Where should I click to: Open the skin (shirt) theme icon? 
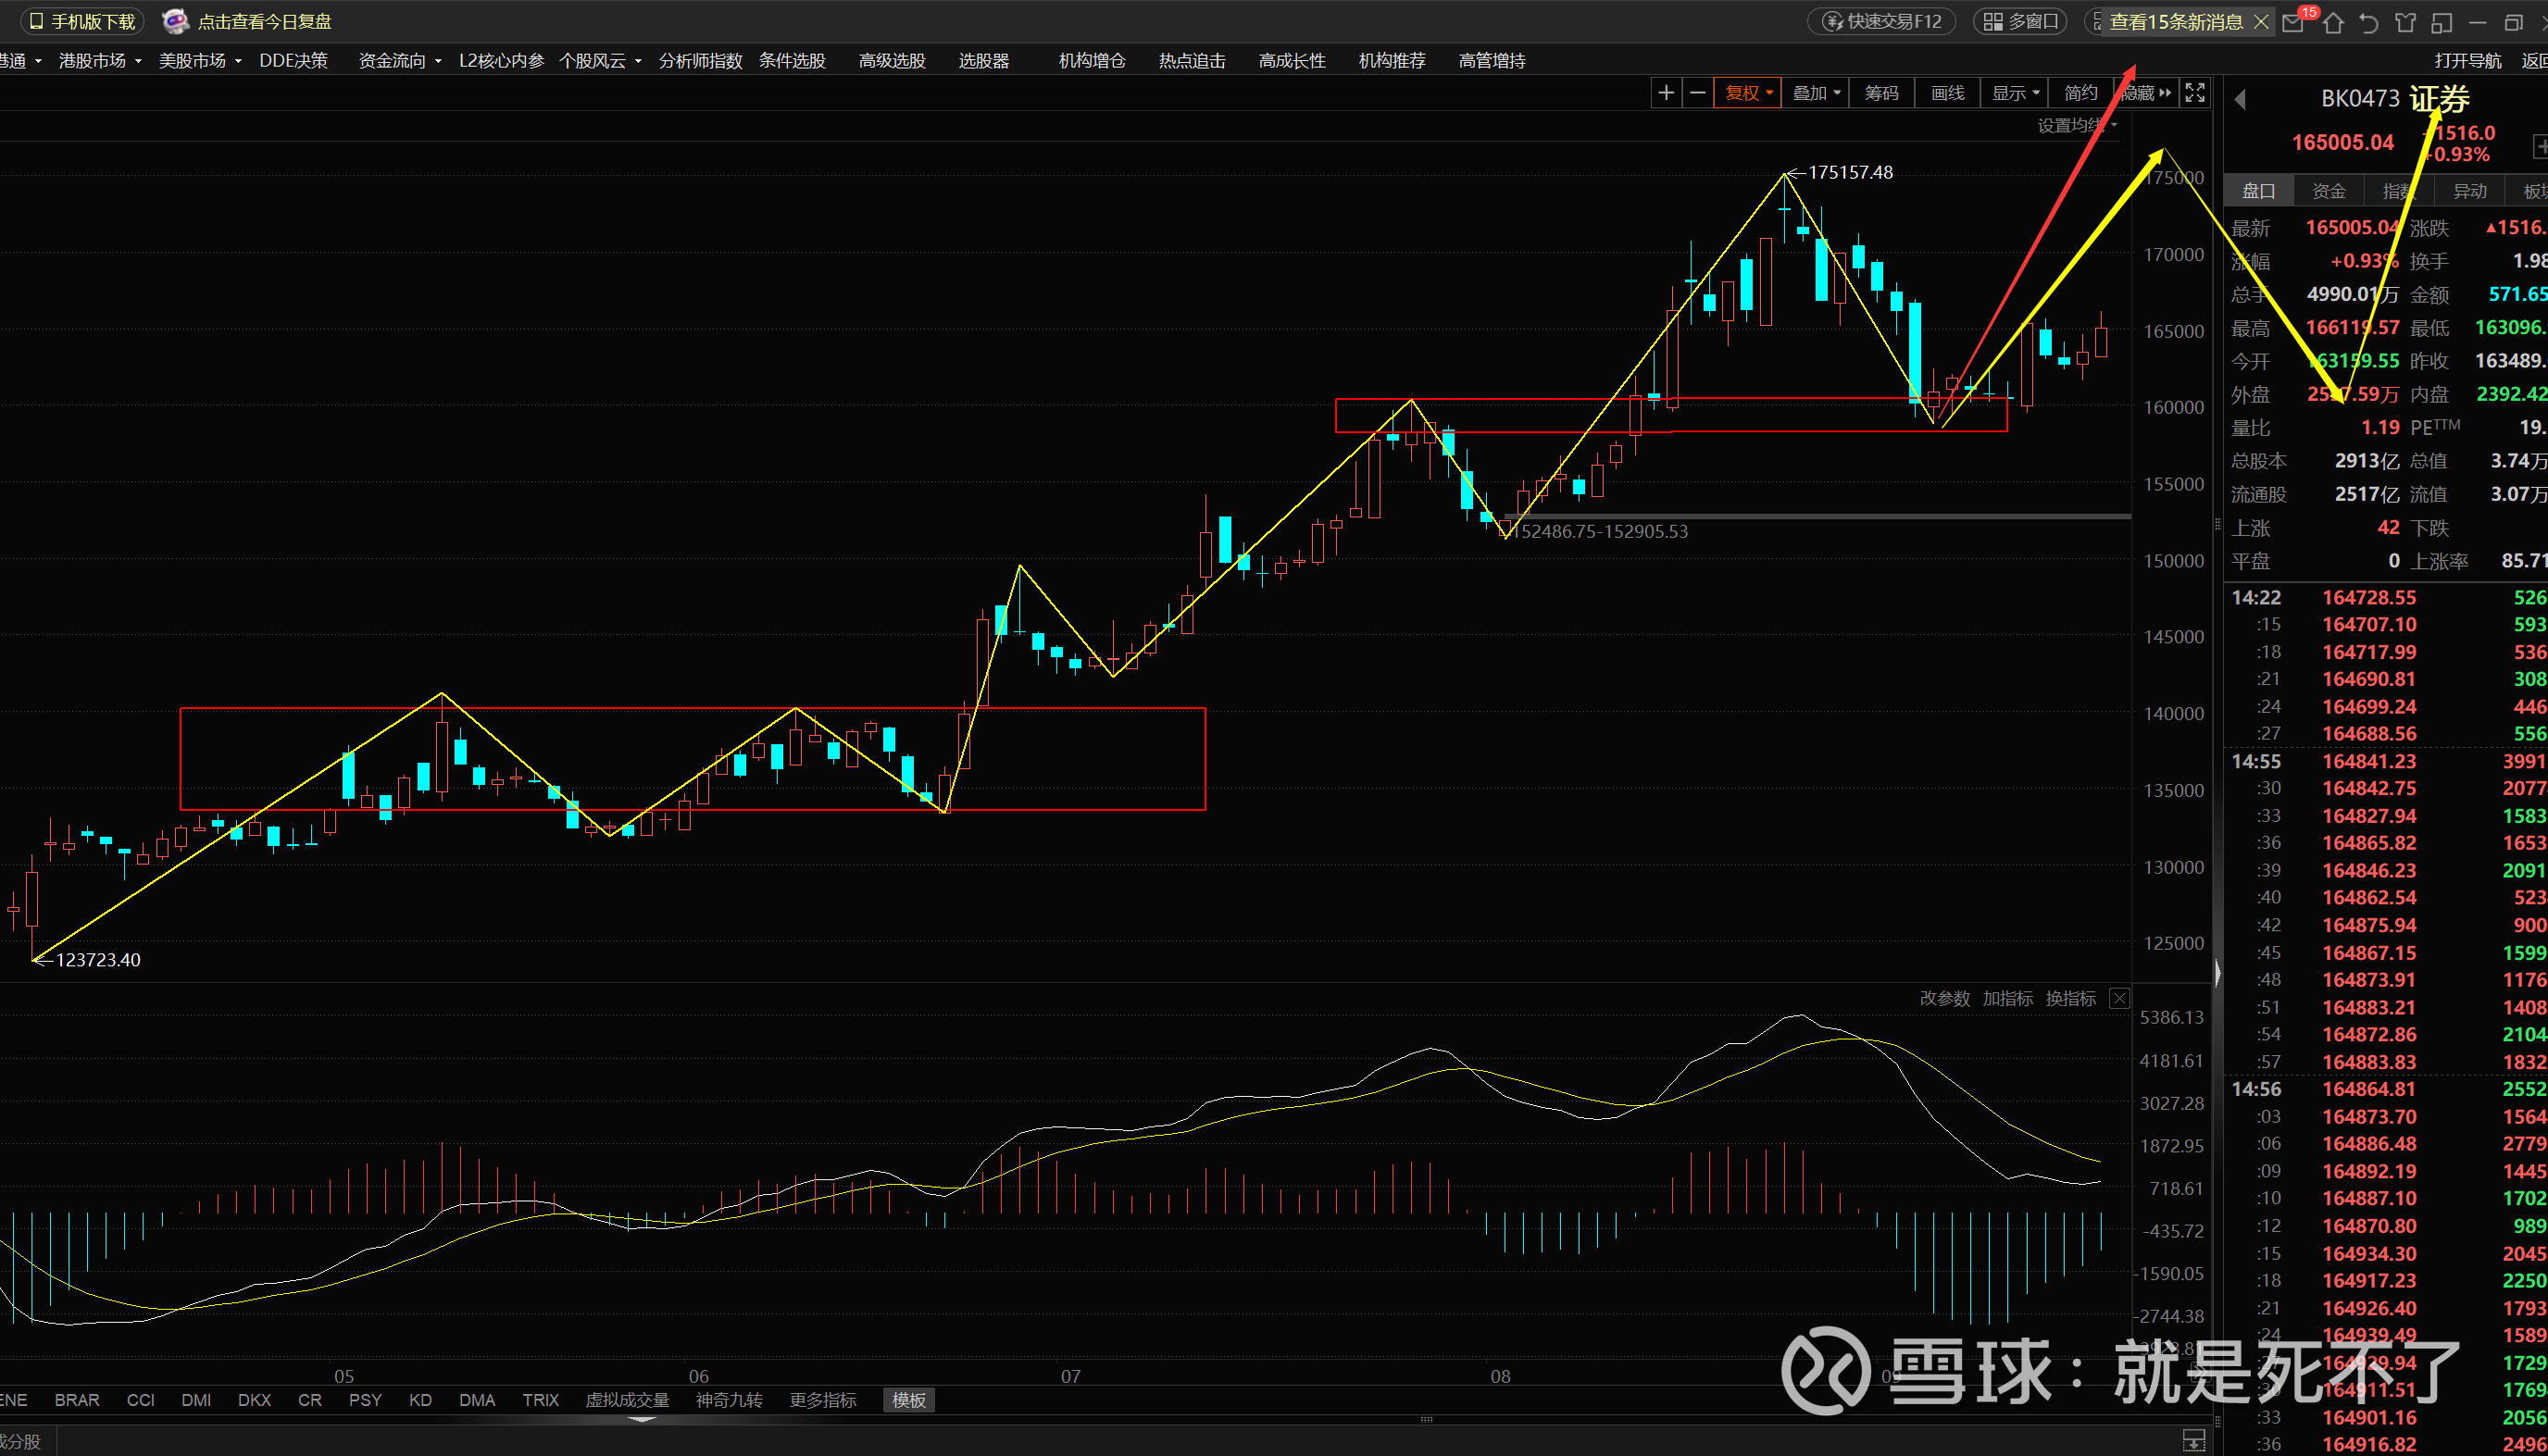[2406, 22]
